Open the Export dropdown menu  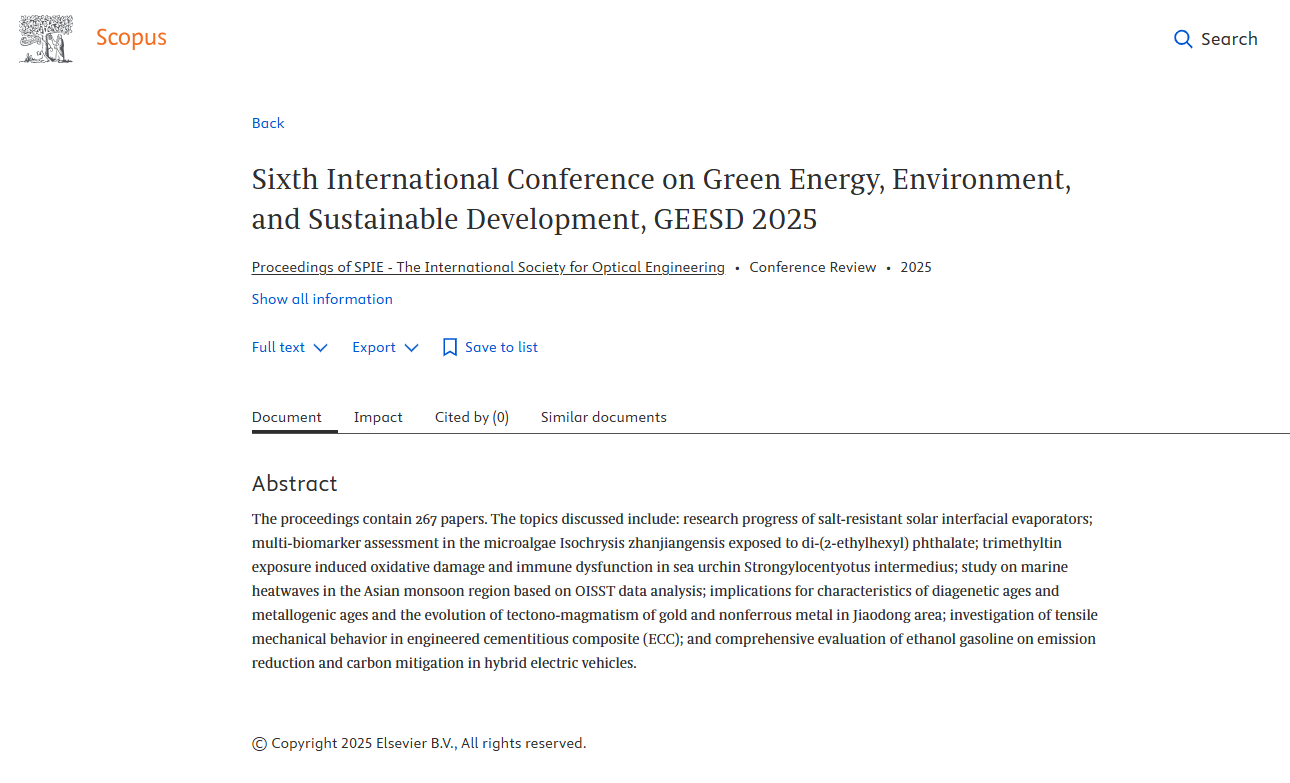click(374, 347)
